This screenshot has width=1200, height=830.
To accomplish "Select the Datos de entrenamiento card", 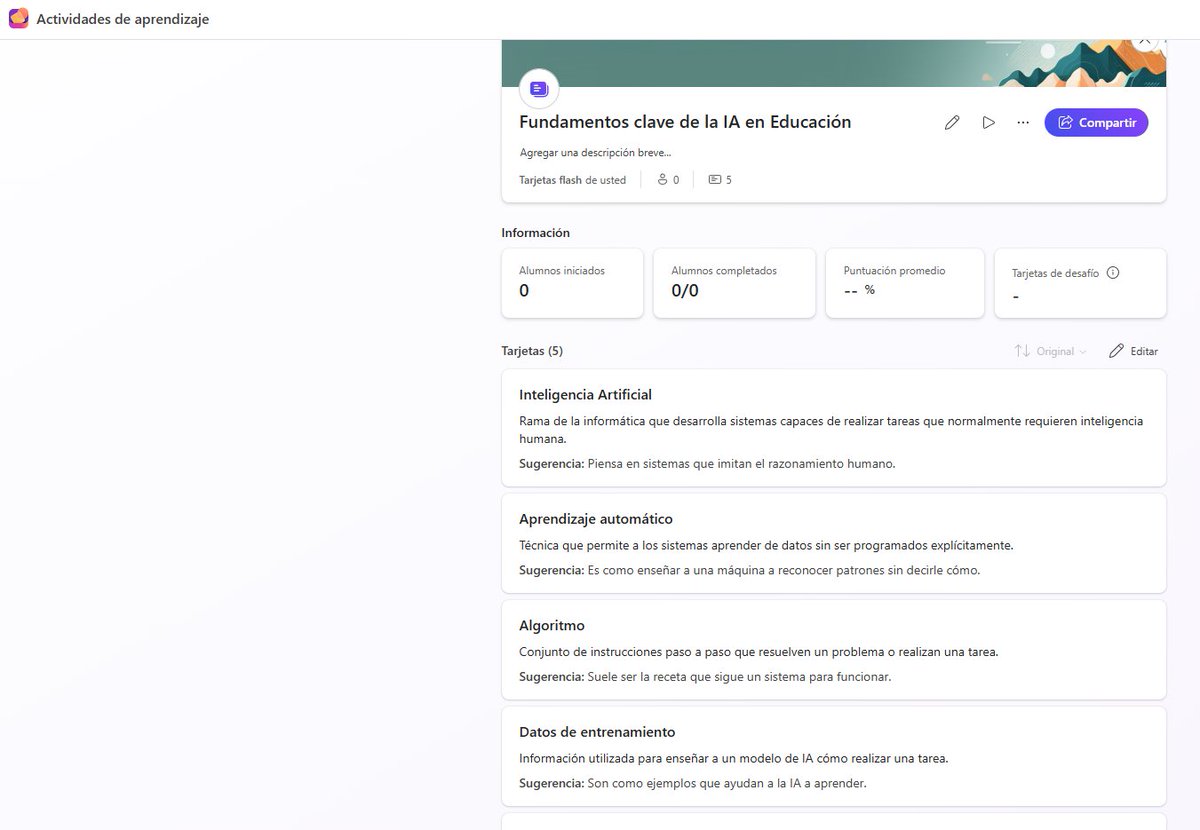I will [x=834, y=756].
